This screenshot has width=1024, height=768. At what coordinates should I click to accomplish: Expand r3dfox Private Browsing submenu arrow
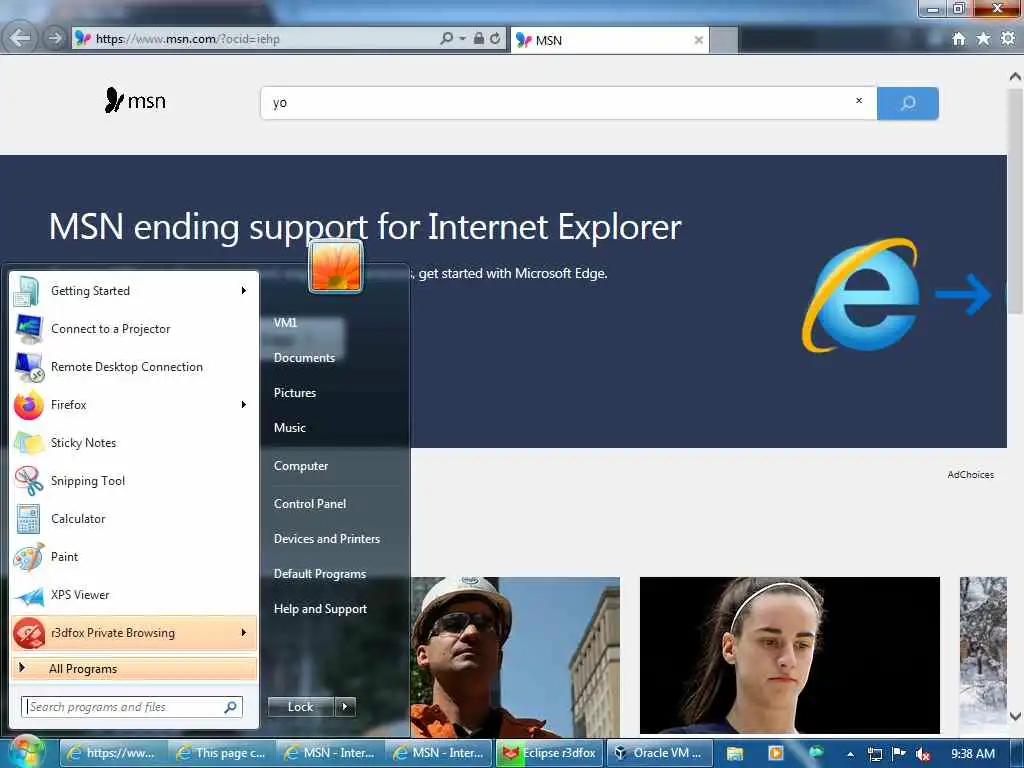[x=244, y=633]
